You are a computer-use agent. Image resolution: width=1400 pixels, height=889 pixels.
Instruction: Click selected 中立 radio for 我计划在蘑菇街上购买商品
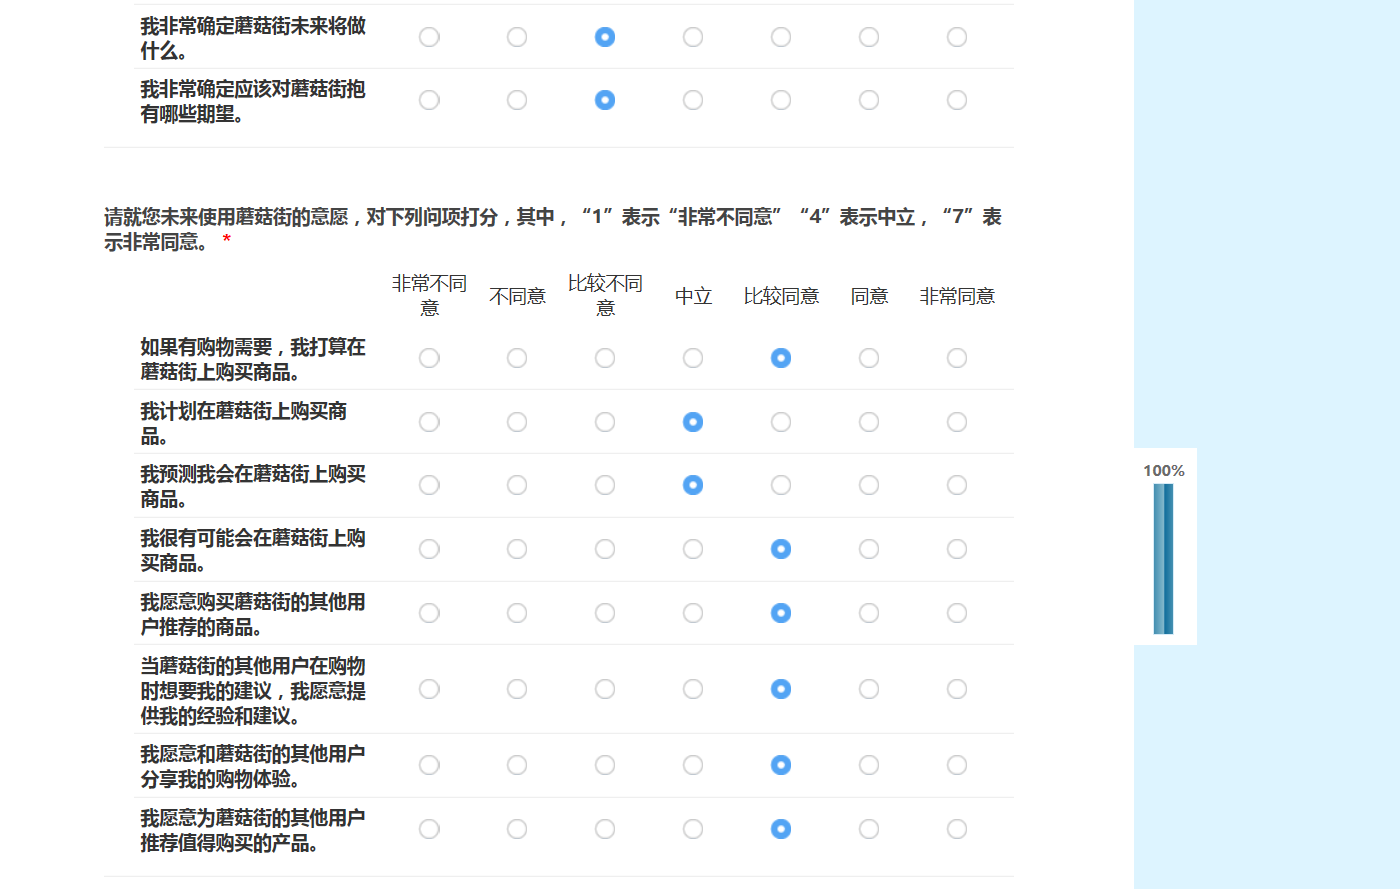(693, 422)
